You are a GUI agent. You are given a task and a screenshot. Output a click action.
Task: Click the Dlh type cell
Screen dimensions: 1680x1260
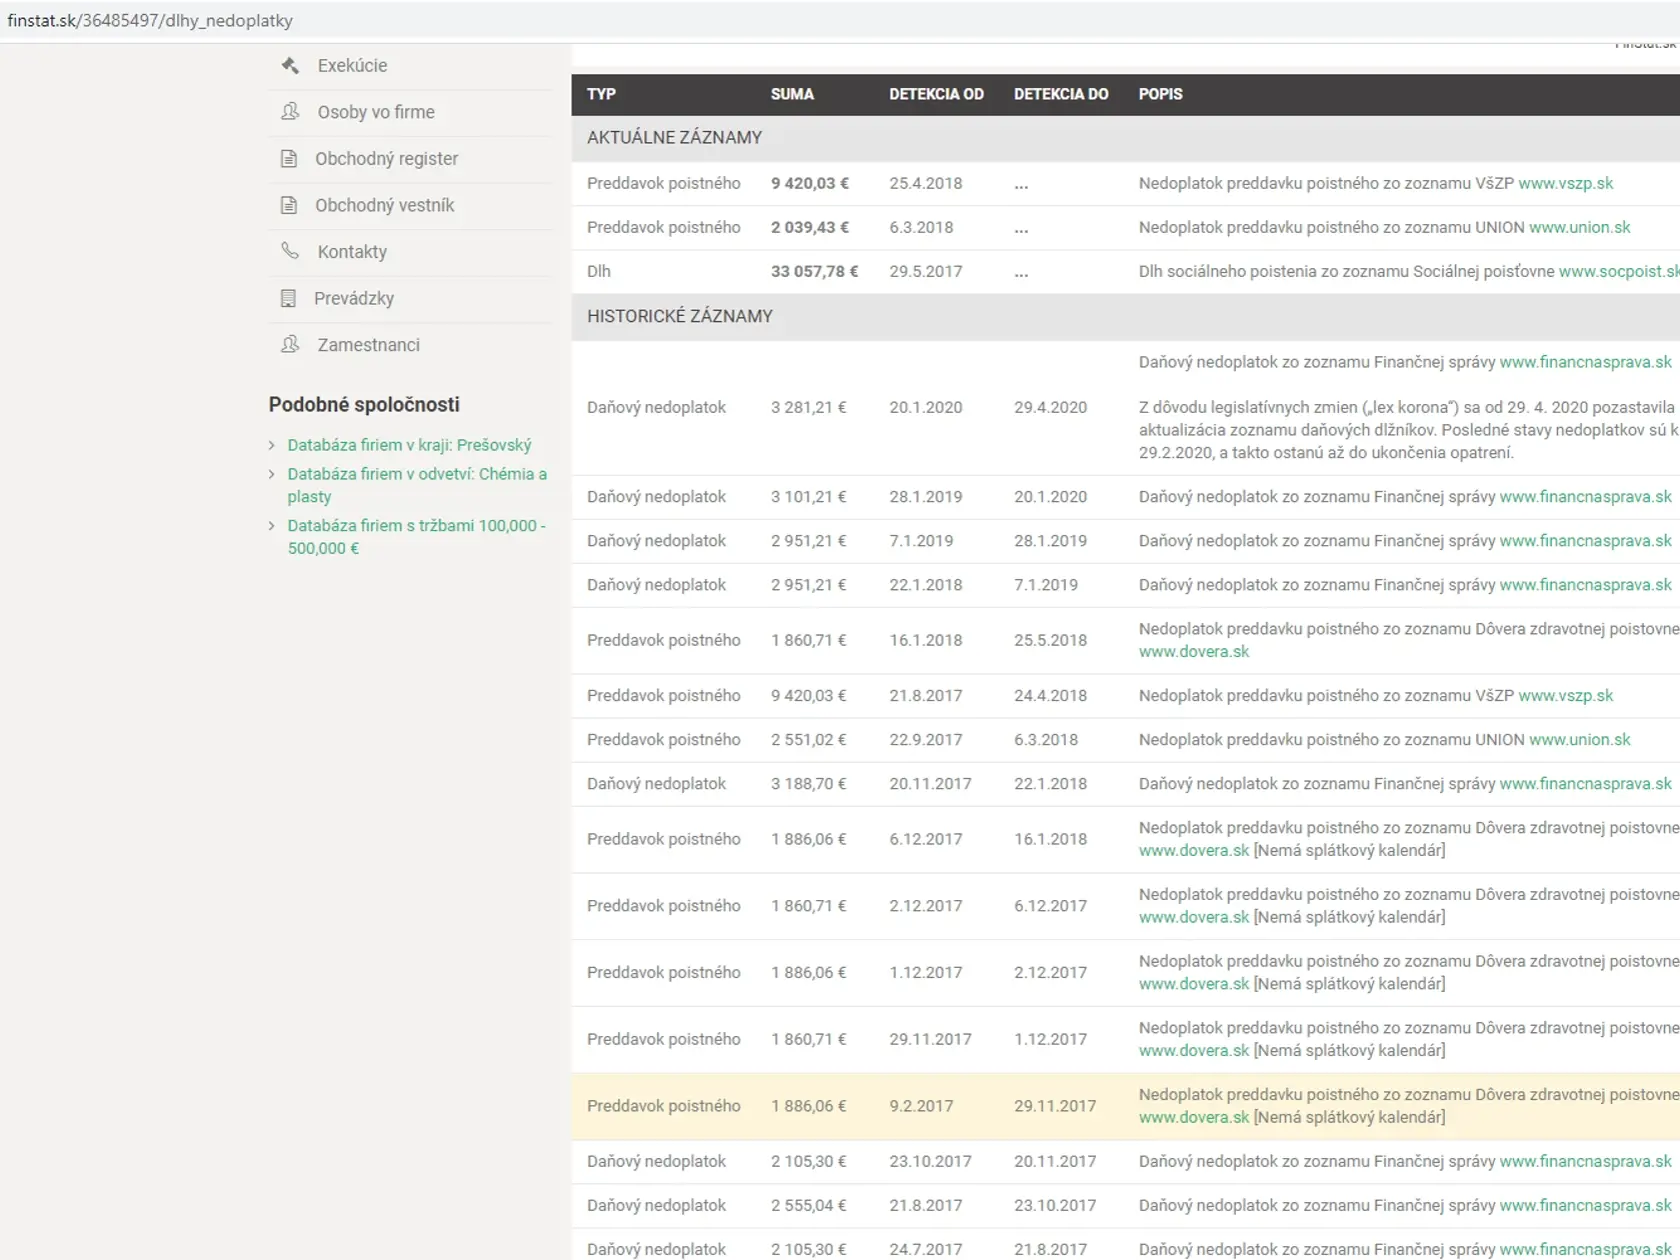(598, 271)
